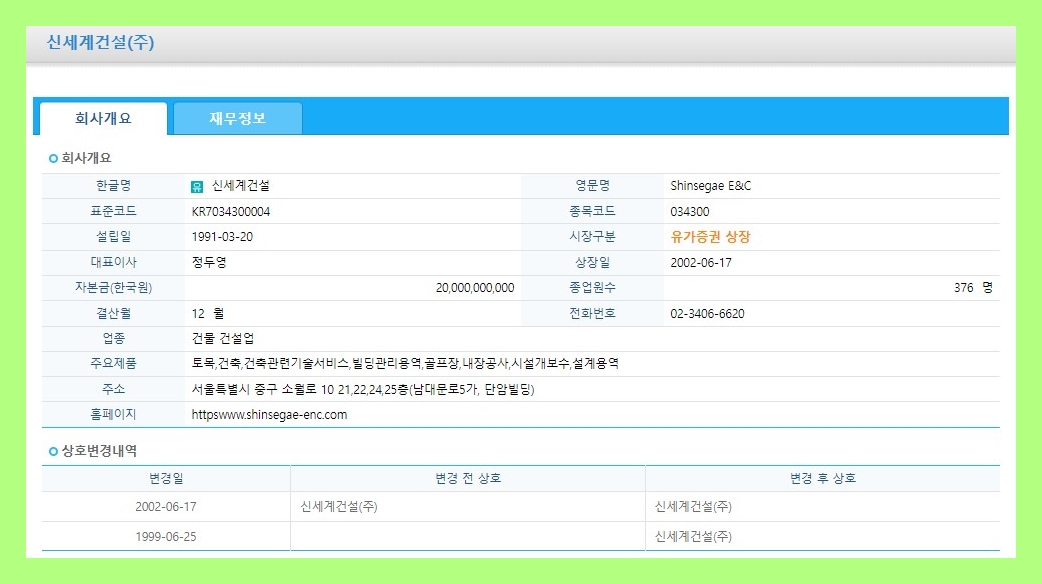
Task: Click the 전화번호 label
Action: (x=593, y=314)
